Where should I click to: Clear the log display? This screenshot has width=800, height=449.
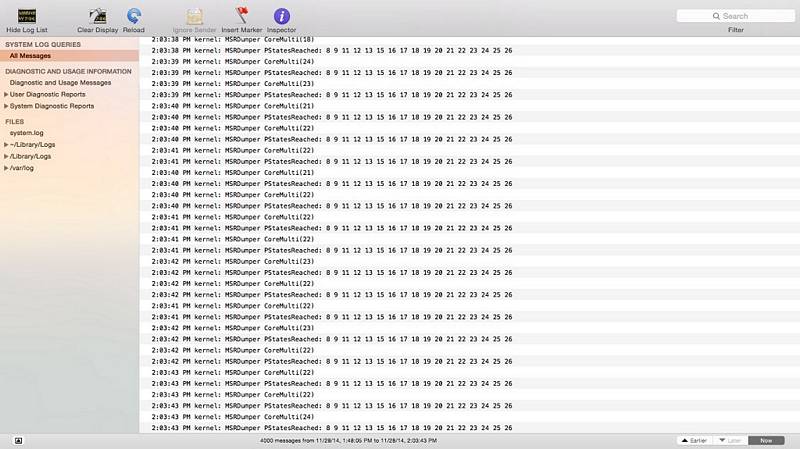(x=97, y=16)
